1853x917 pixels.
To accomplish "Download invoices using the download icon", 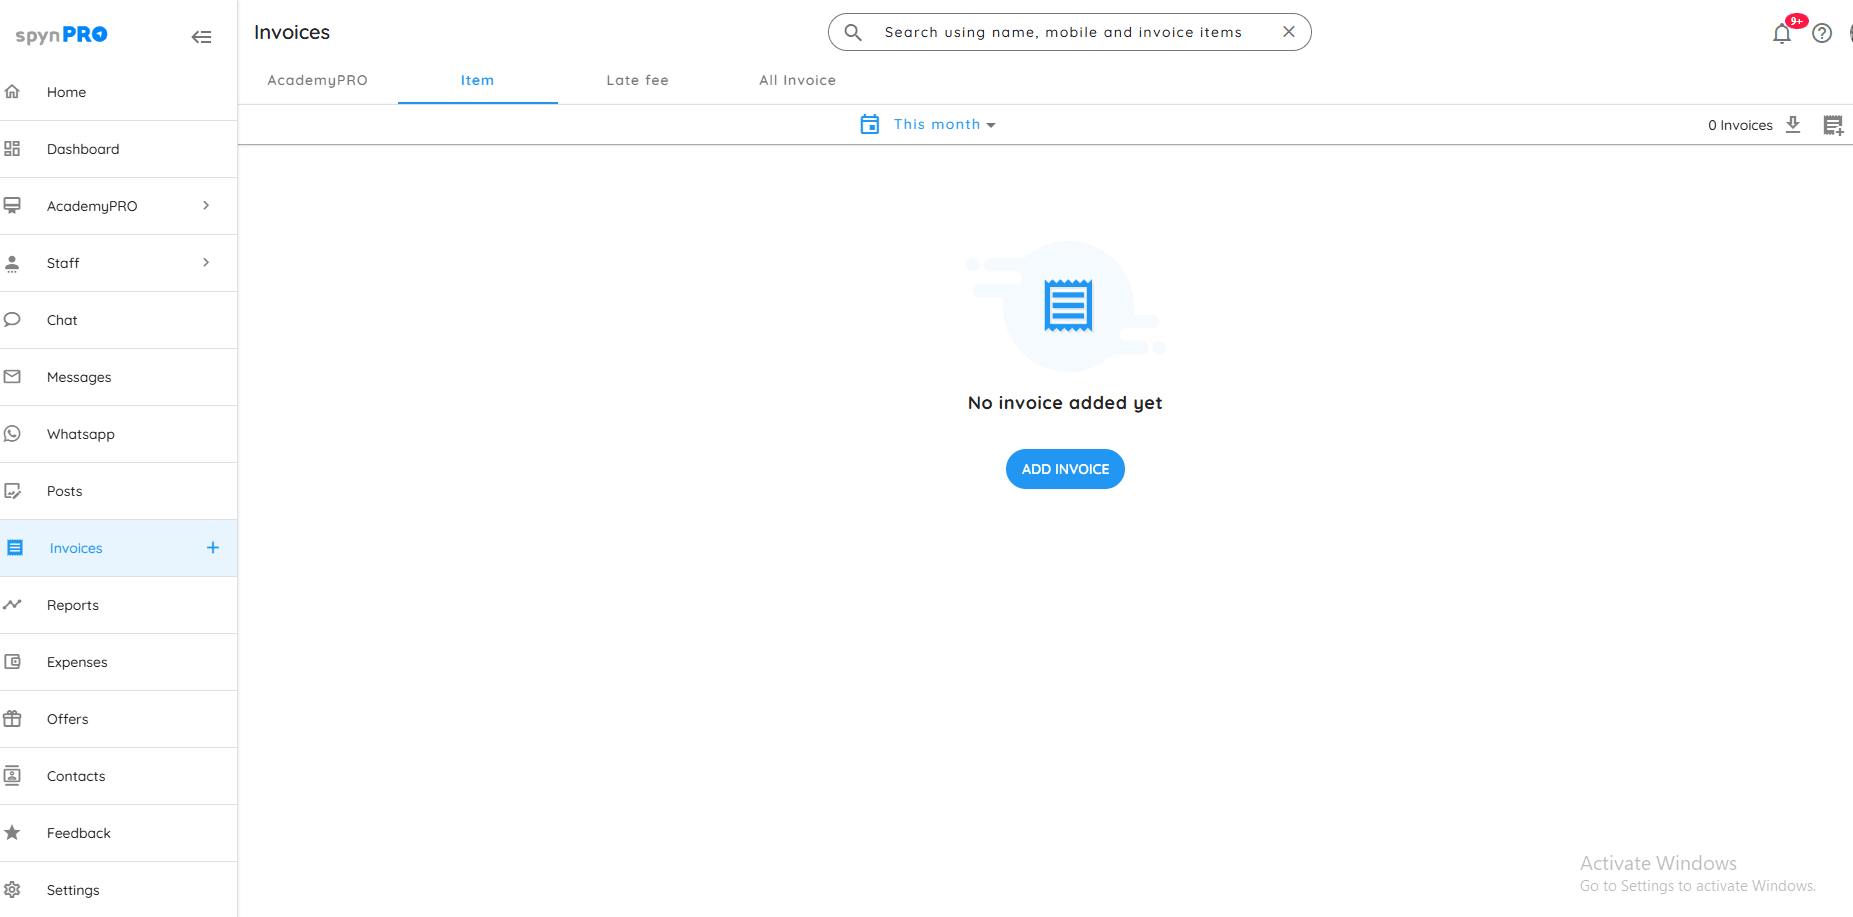I will click(1793, 124).
